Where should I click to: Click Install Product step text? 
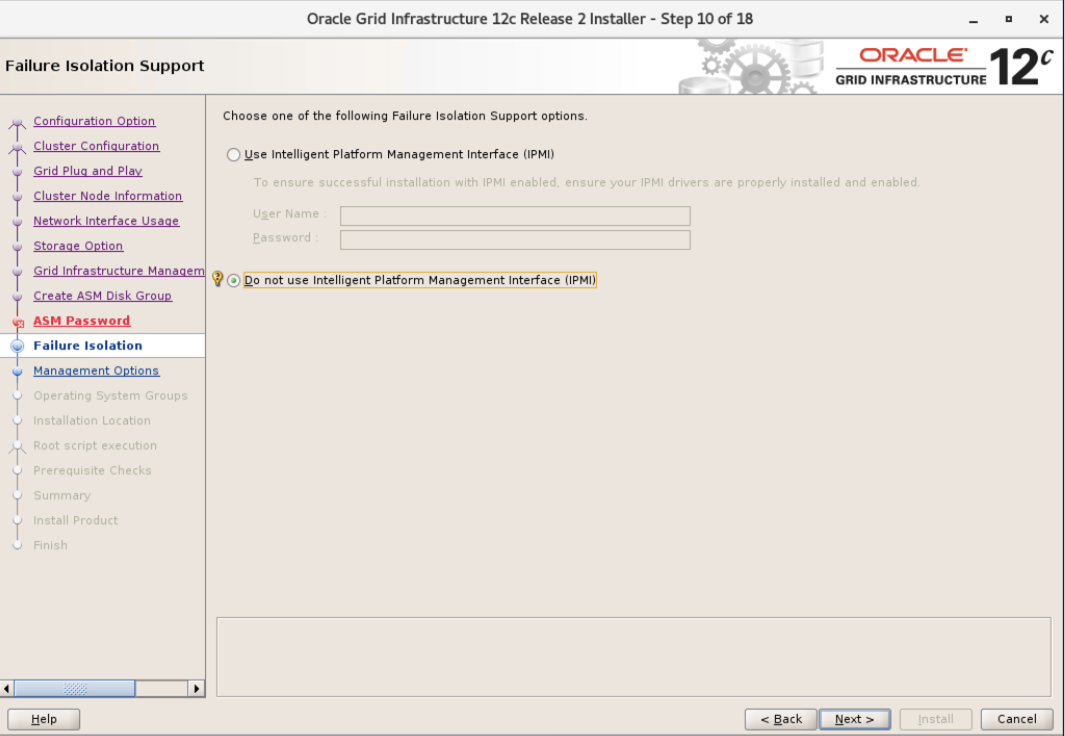click(x=75, y=521)
